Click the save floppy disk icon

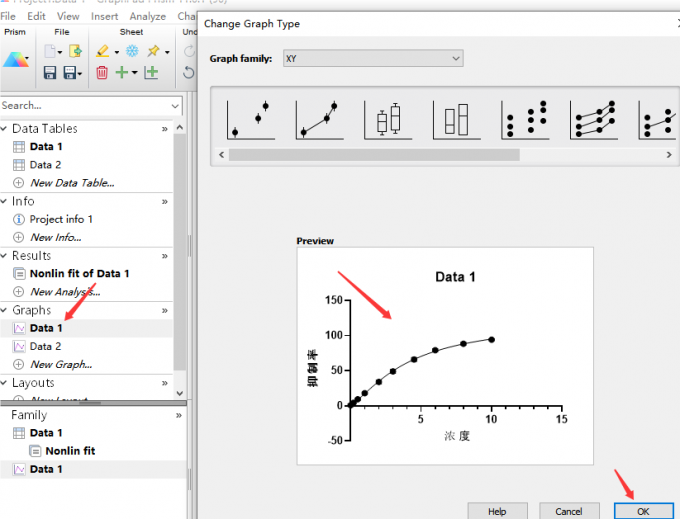point(50,72)
